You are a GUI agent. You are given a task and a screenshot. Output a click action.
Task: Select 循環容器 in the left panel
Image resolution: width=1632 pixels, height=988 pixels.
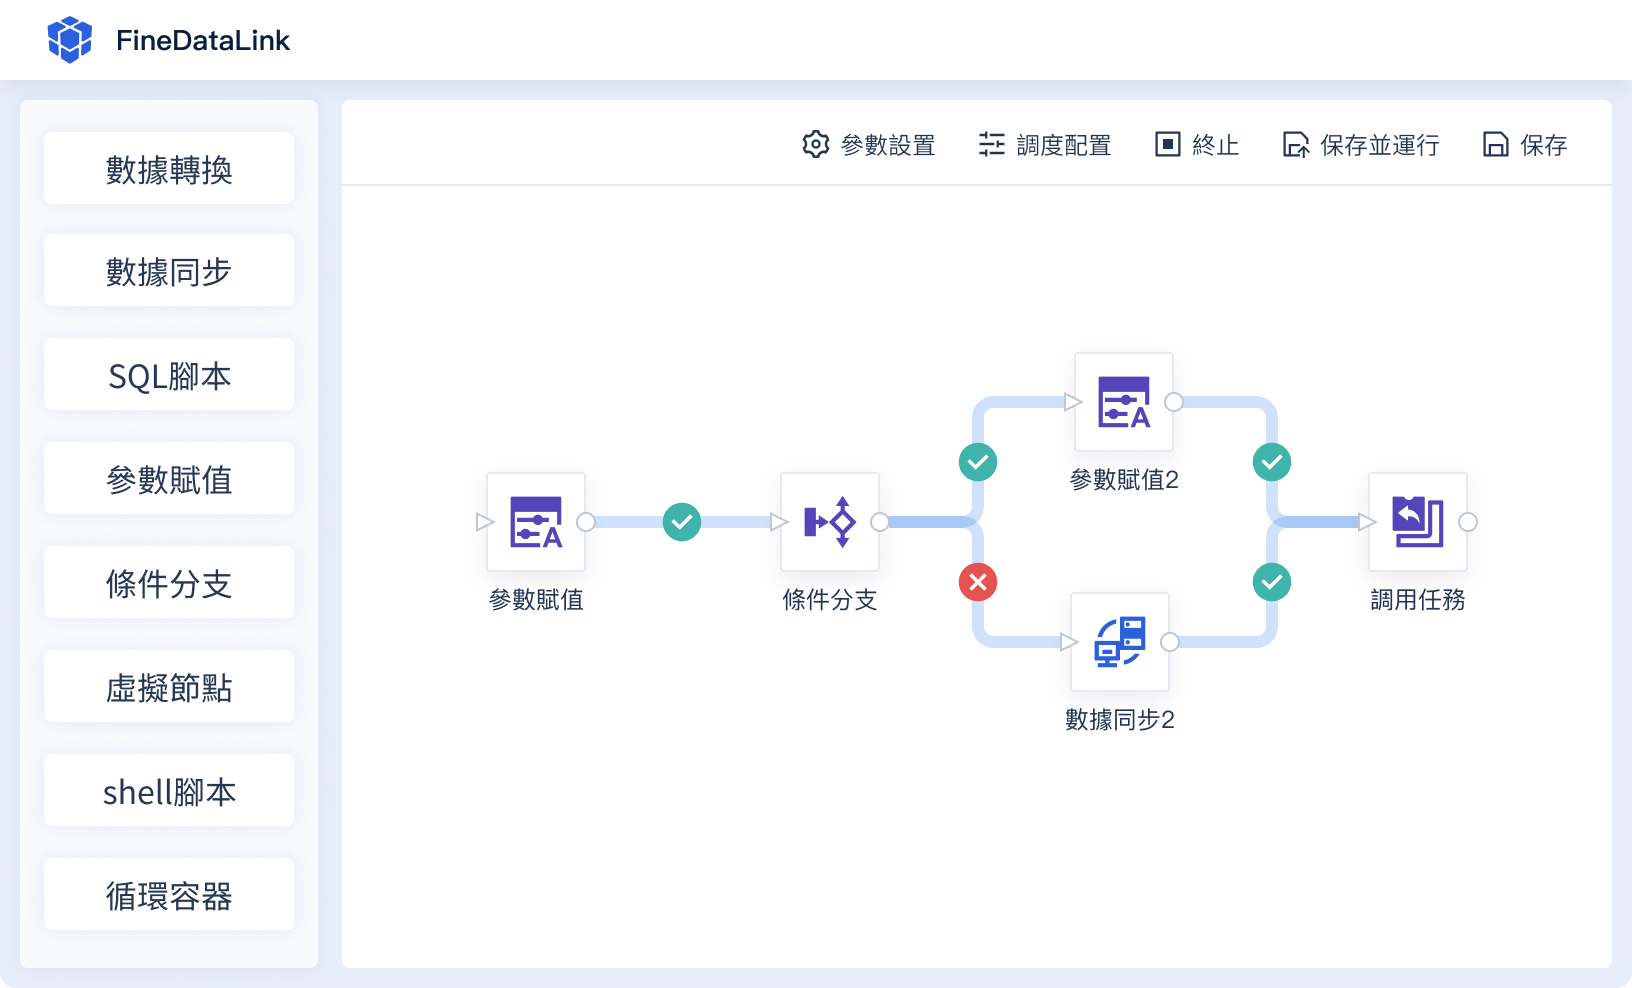tap(169, 894)
